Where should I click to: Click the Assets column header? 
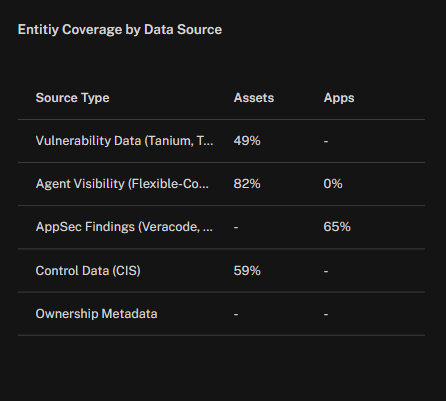(x=254, y=98)
